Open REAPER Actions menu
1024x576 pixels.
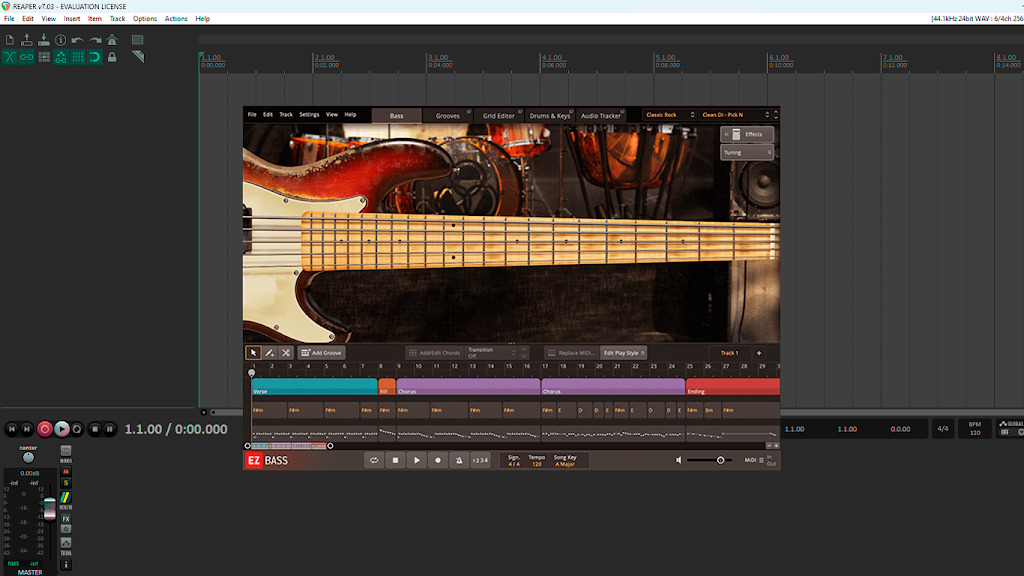176,19
